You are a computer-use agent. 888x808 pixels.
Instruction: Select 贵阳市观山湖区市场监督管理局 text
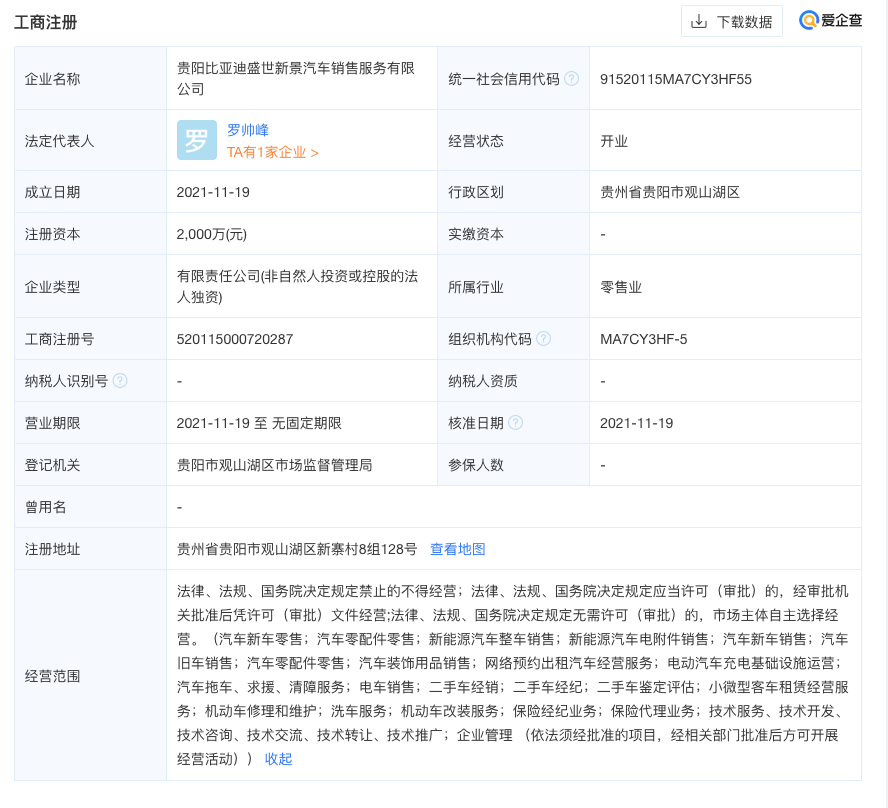pyautogui.click(x=275, y=465)
